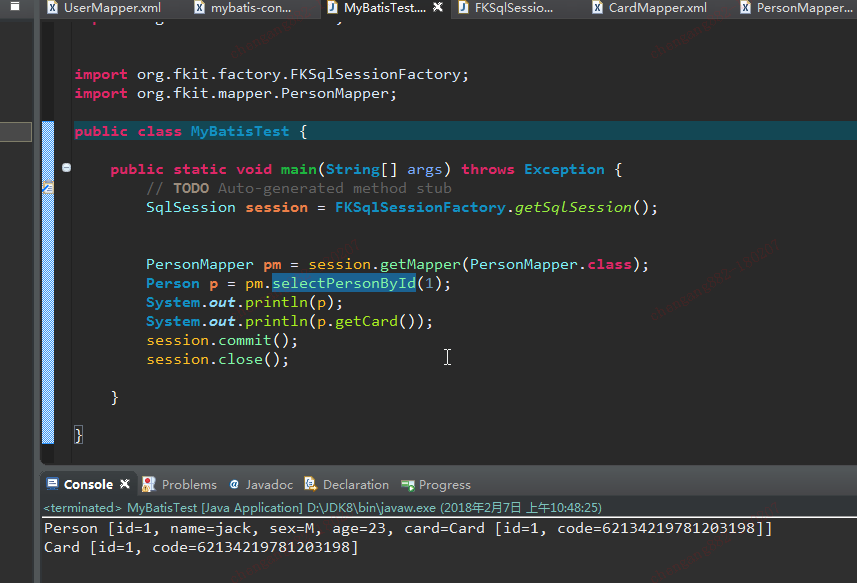Click the session.close() statement
Viewport: 857px width, 583px height.
217,360
